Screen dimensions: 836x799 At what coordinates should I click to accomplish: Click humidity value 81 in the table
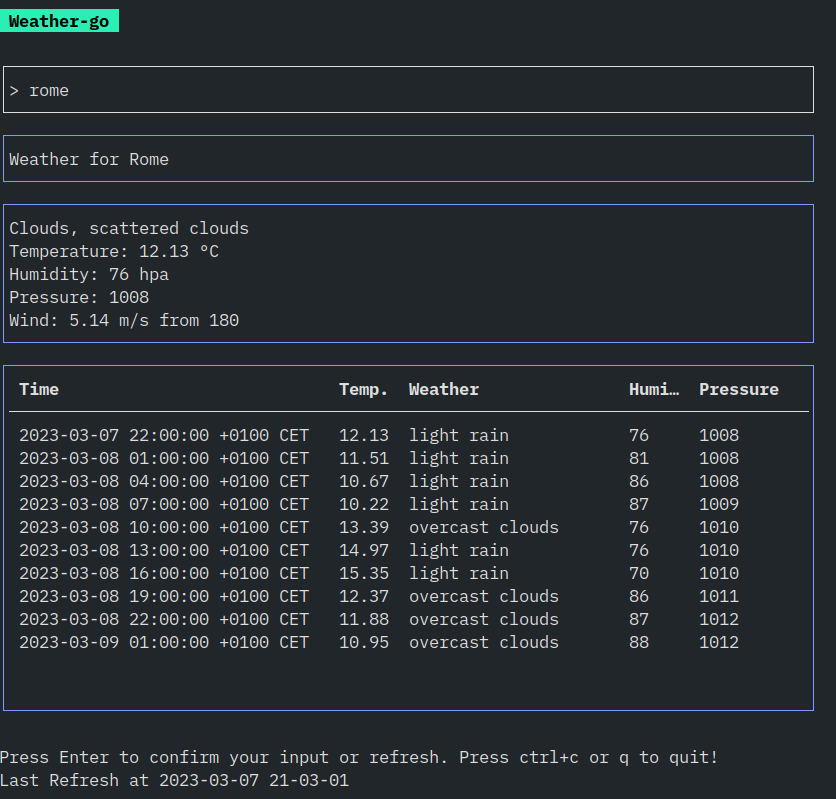[x=639, y=458]
